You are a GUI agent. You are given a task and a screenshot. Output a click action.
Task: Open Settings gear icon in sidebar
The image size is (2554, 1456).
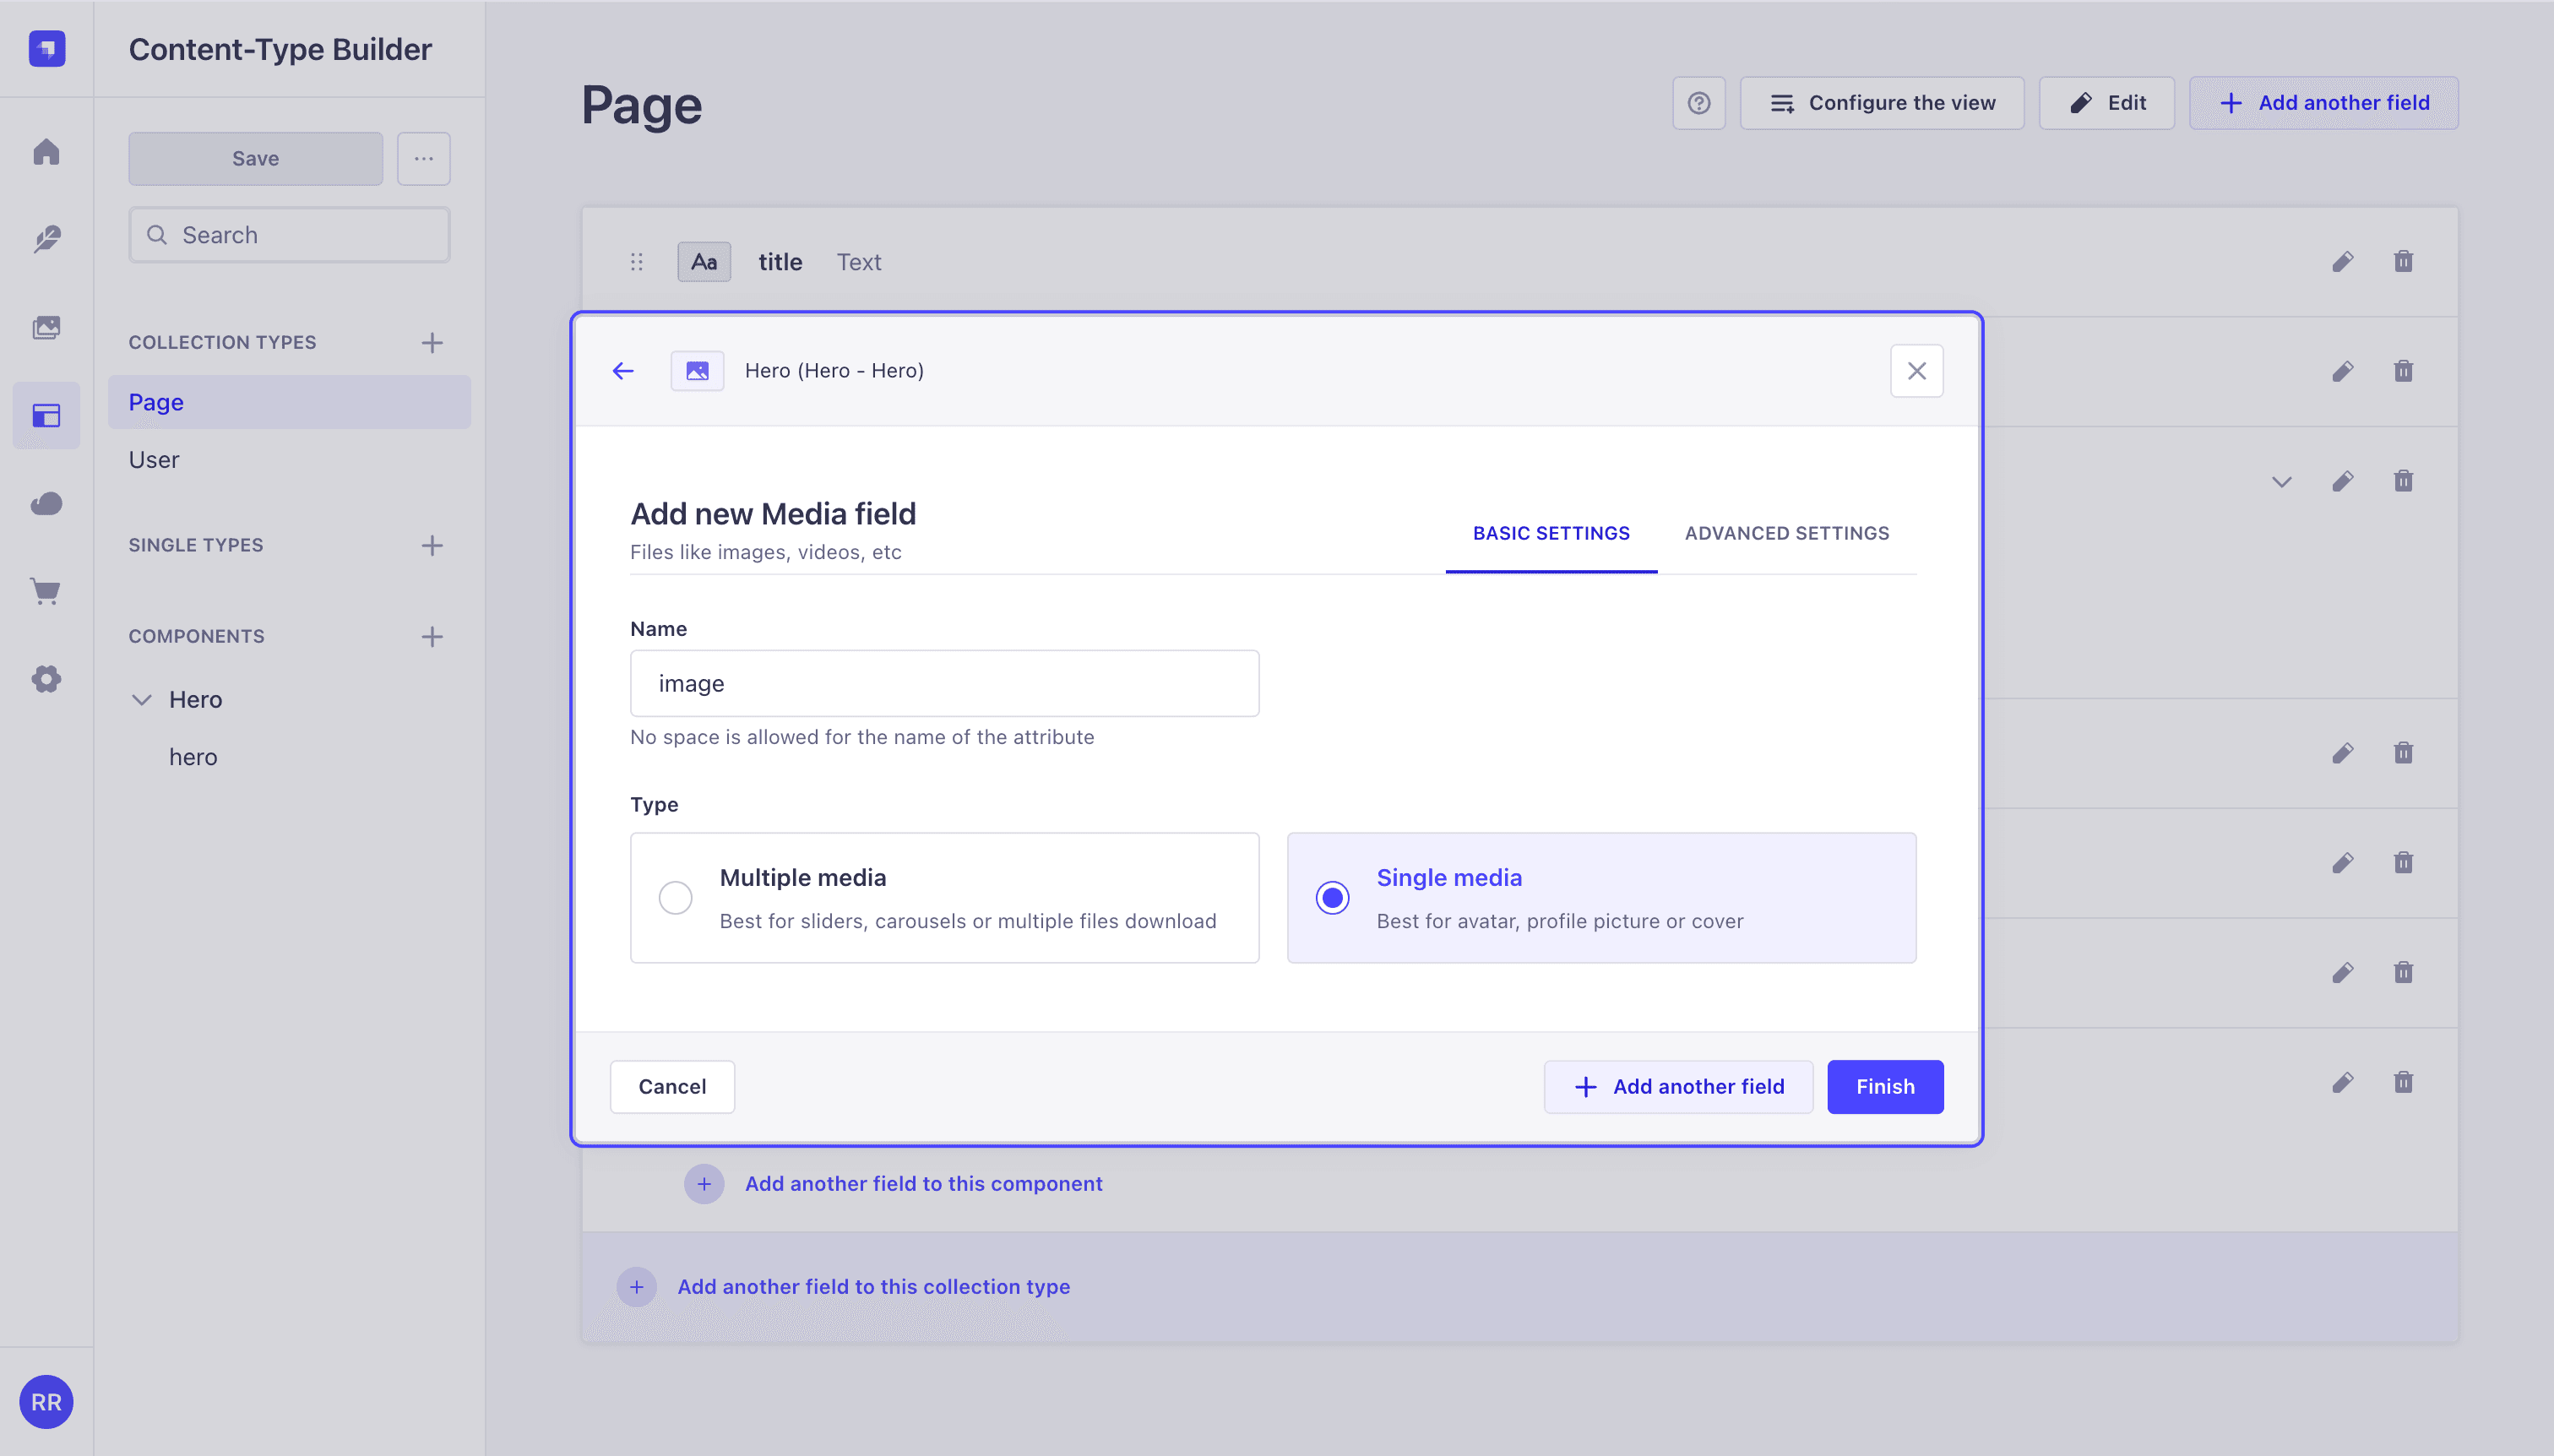pos(46,679)
